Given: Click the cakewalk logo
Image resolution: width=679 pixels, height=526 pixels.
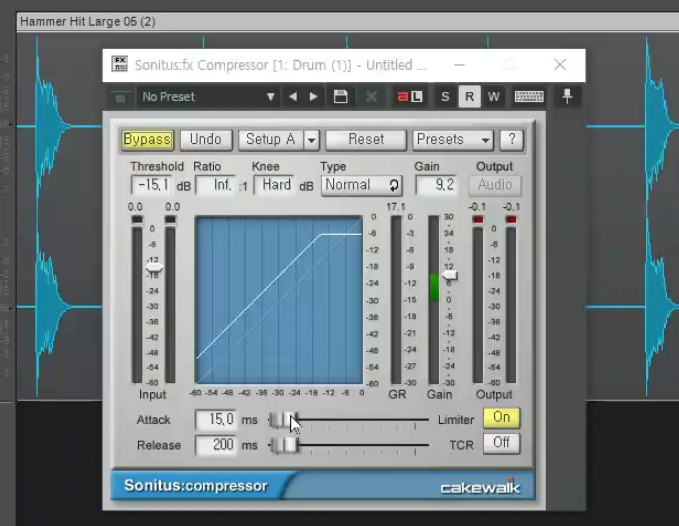Looking at the screenshot, I should (x=480, y=487).
